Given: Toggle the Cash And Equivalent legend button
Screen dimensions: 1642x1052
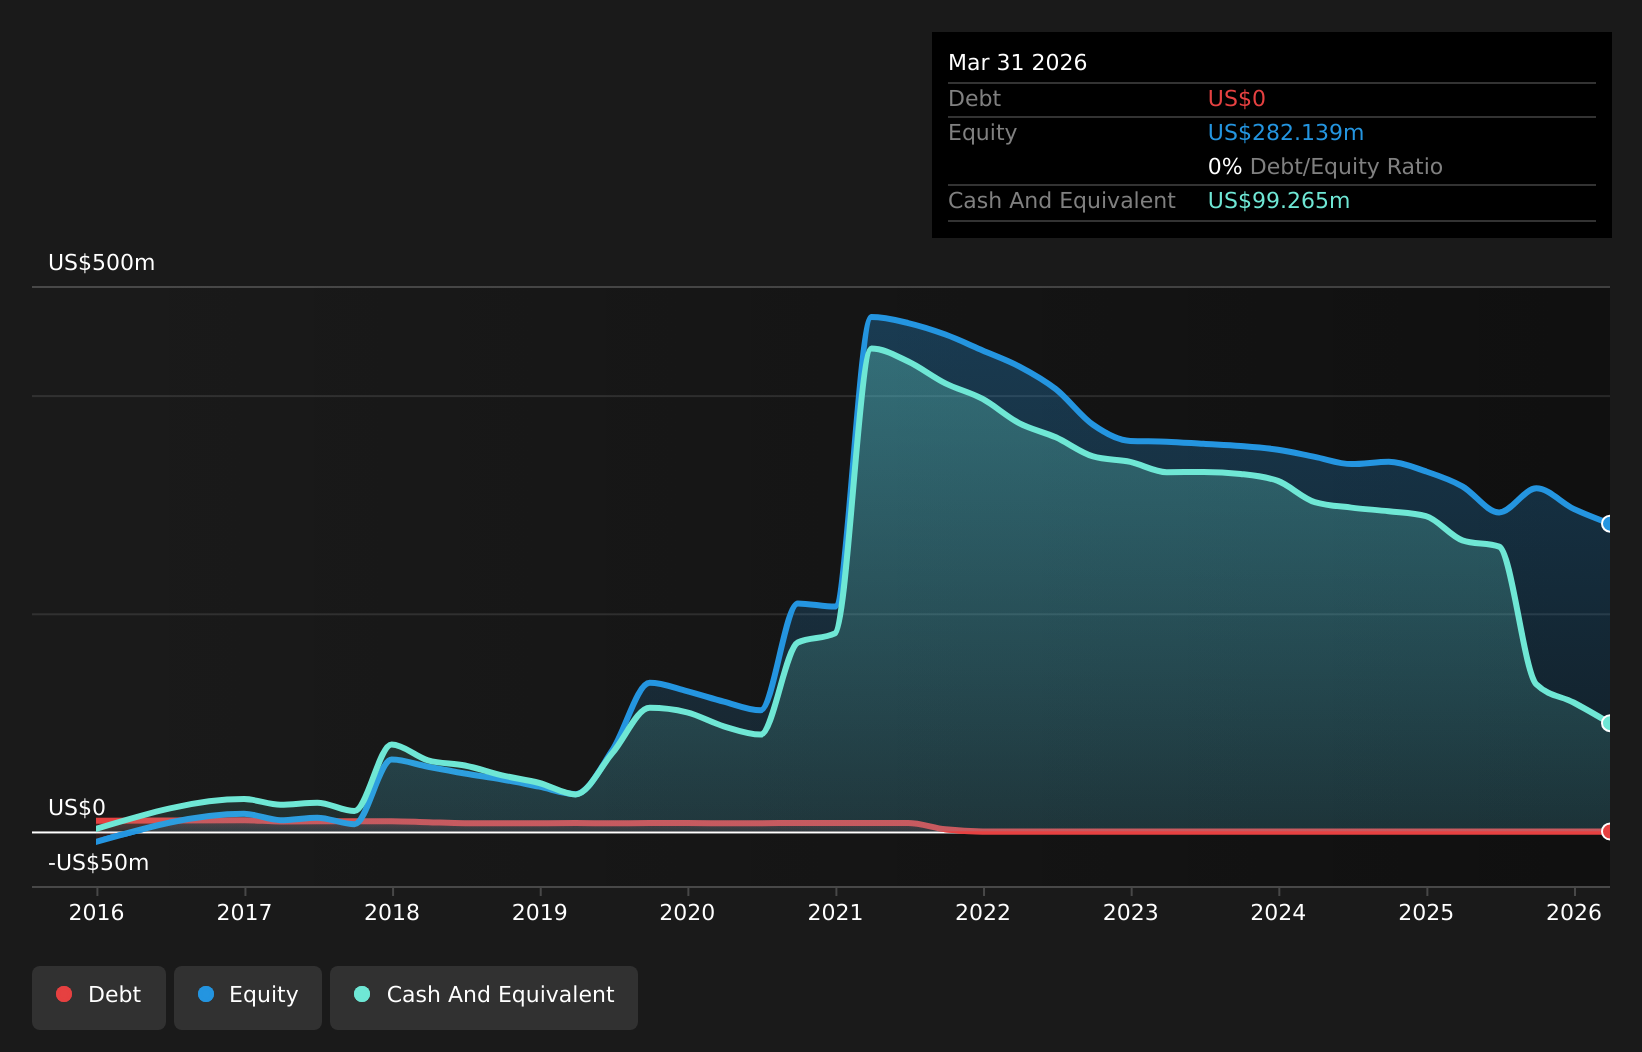Looking at the screenshot, I should pos(484,997).
